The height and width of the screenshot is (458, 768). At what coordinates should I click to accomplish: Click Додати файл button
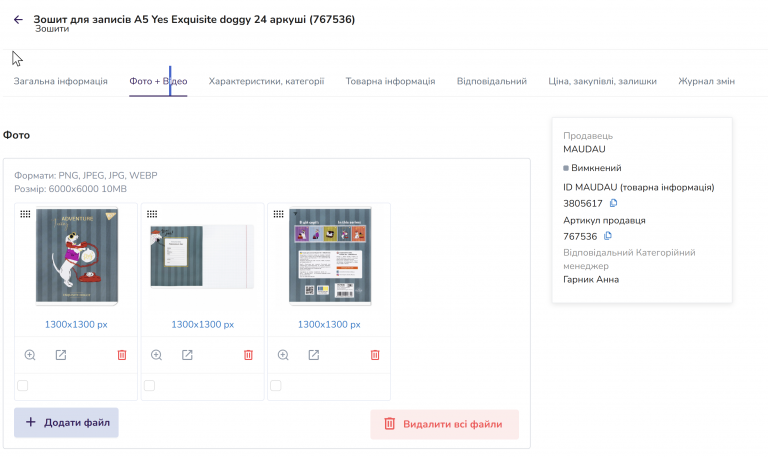tap(66, 422)
